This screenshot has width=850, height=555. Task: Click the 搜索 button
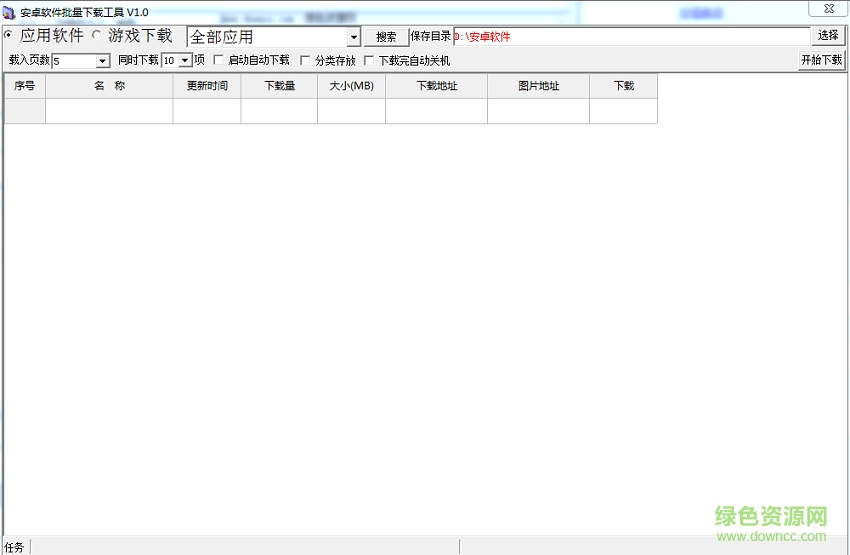(x=386, y=37)
